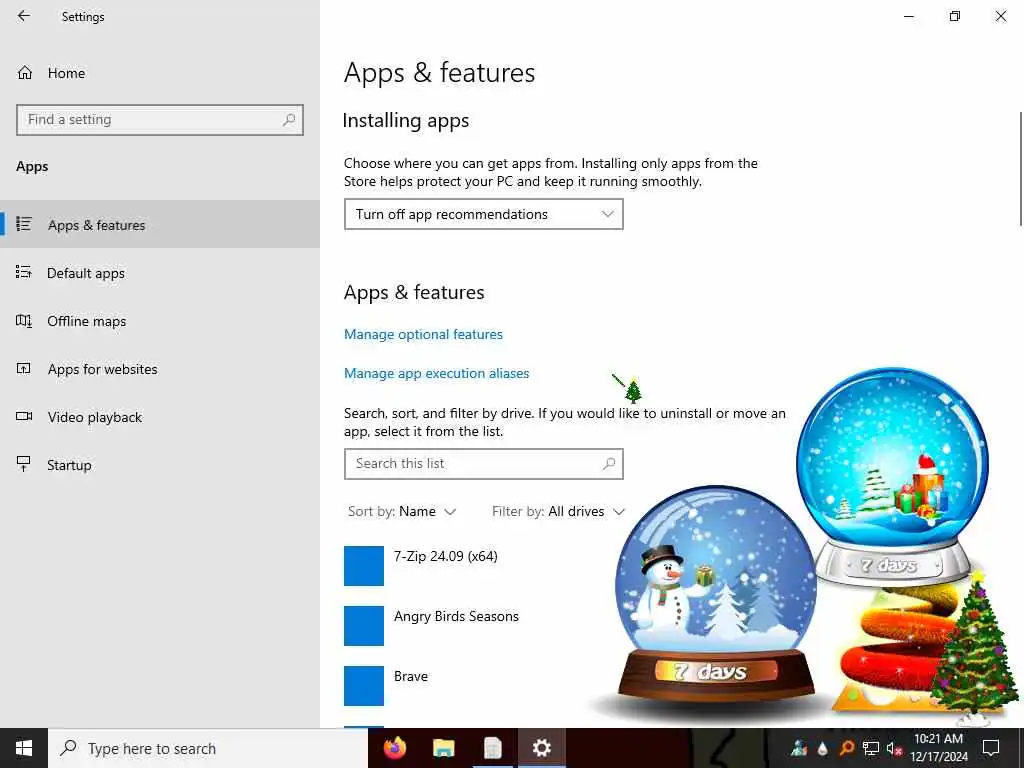Minimize the Settings window
The image size is (1024, 768).
[x=908, y=16]
